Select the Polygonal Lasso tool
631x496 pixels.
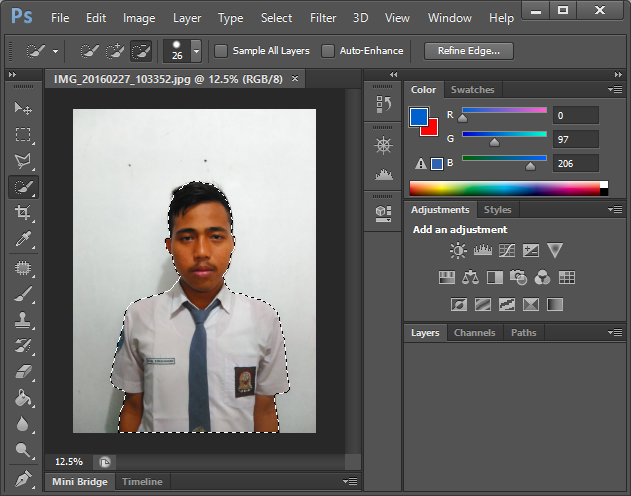click(x=23, y=161)
